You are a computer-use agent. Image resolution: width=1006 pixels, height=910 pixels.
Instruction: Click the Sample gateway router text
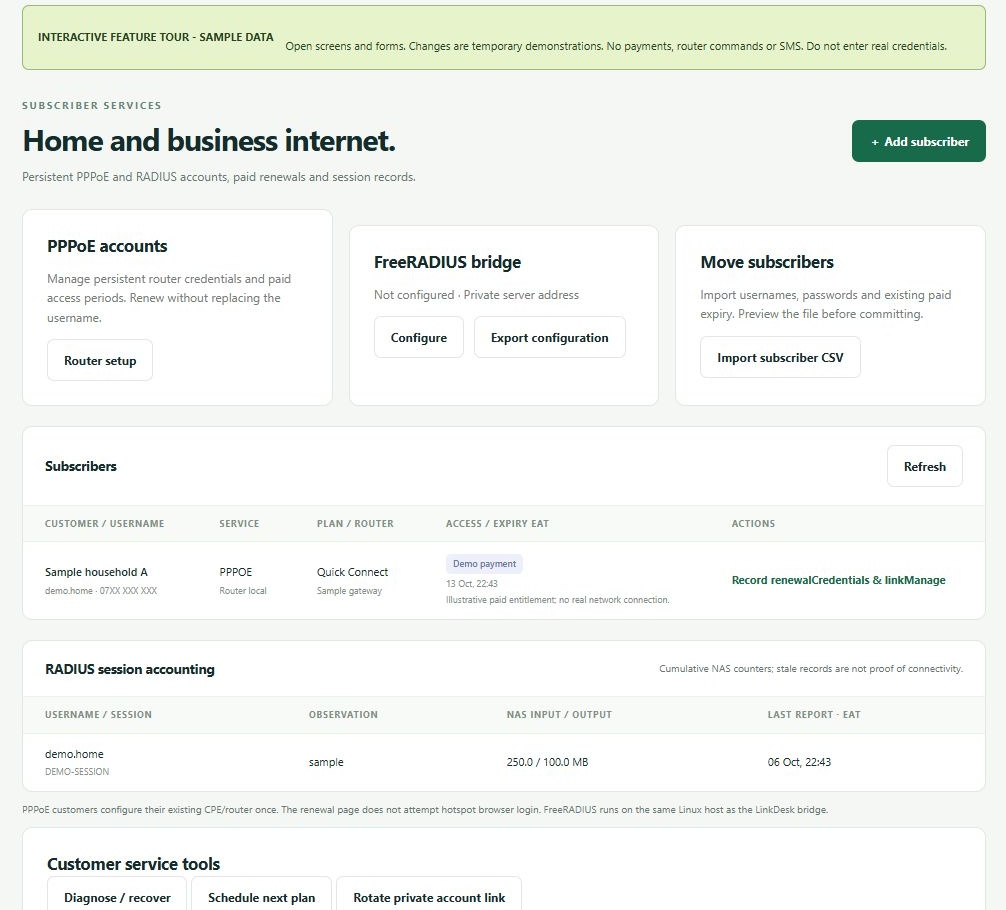coord(349,590)
